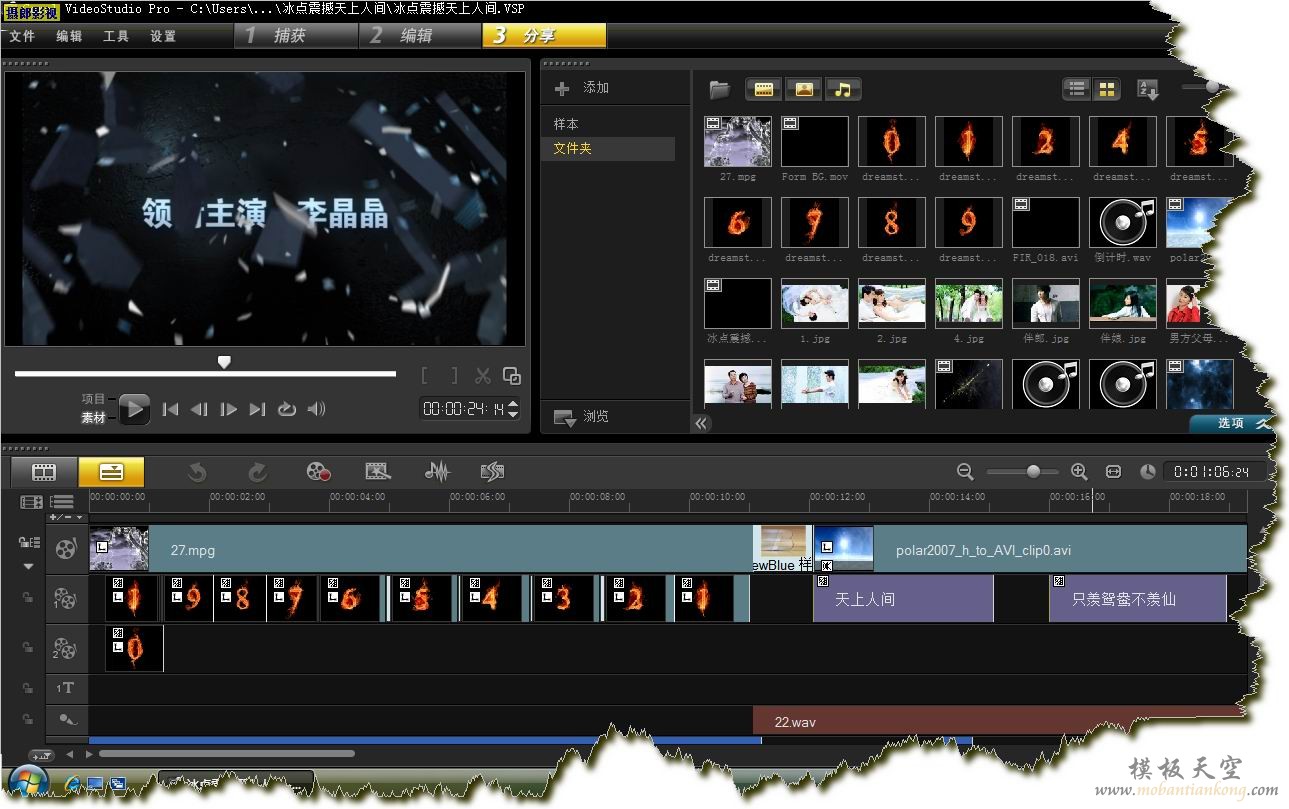Screen dimensions: 1289x809
Task: Play the preview video
Action: pyautogui.click(x=134, y=409)
